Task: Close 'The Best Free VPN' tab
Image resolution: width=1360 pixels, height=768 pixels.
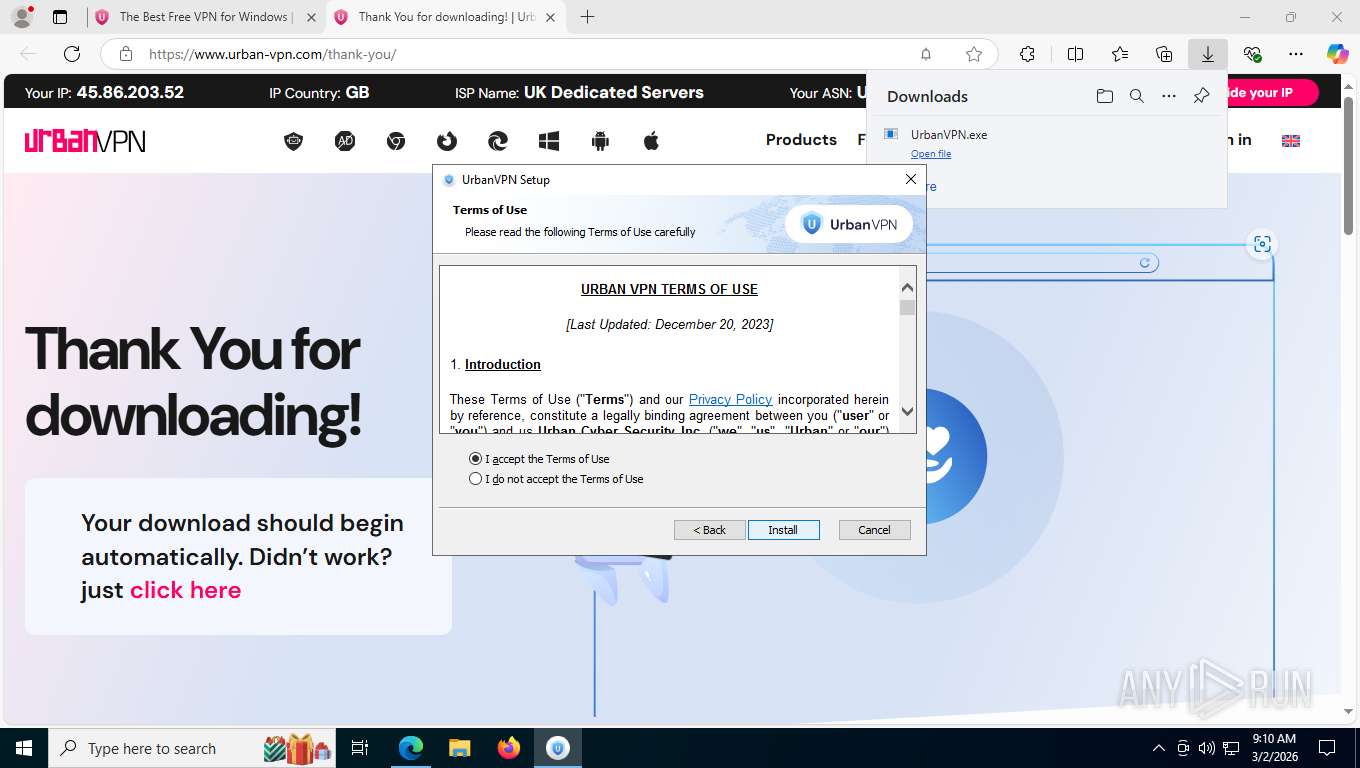Action: 311,17
